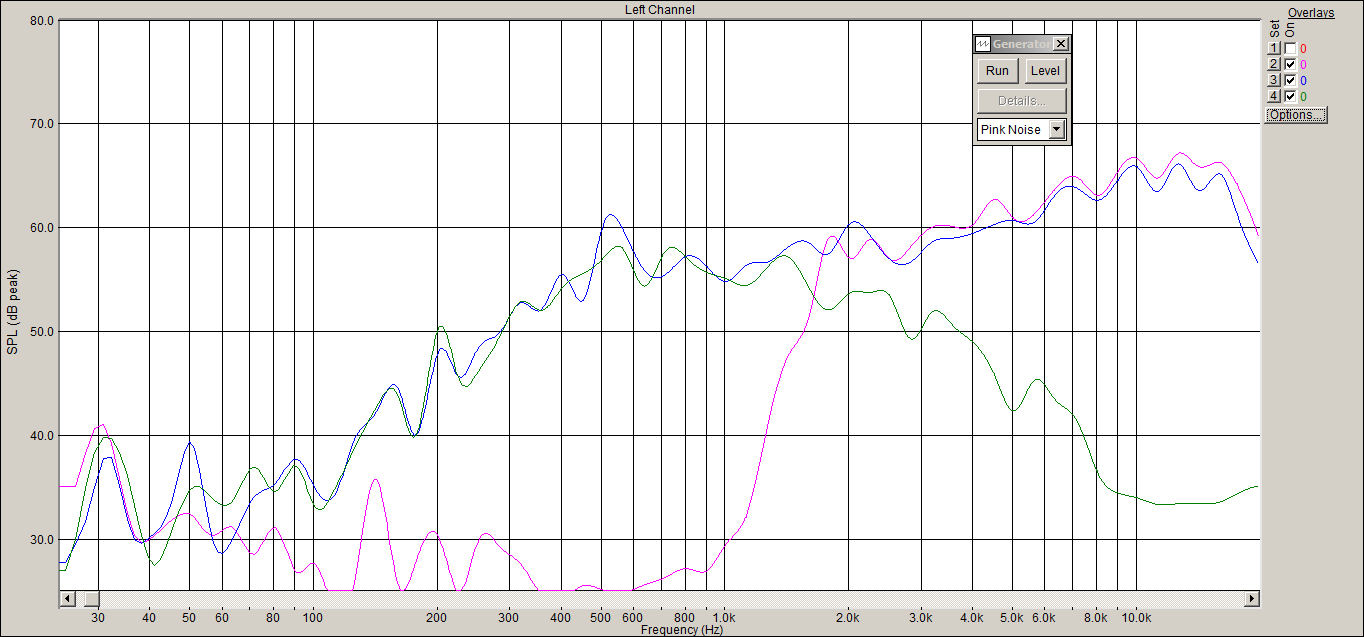Click the Frequency (Hz) axis label
This screenshot has height=637, width=1364.
tap(682, 630)
